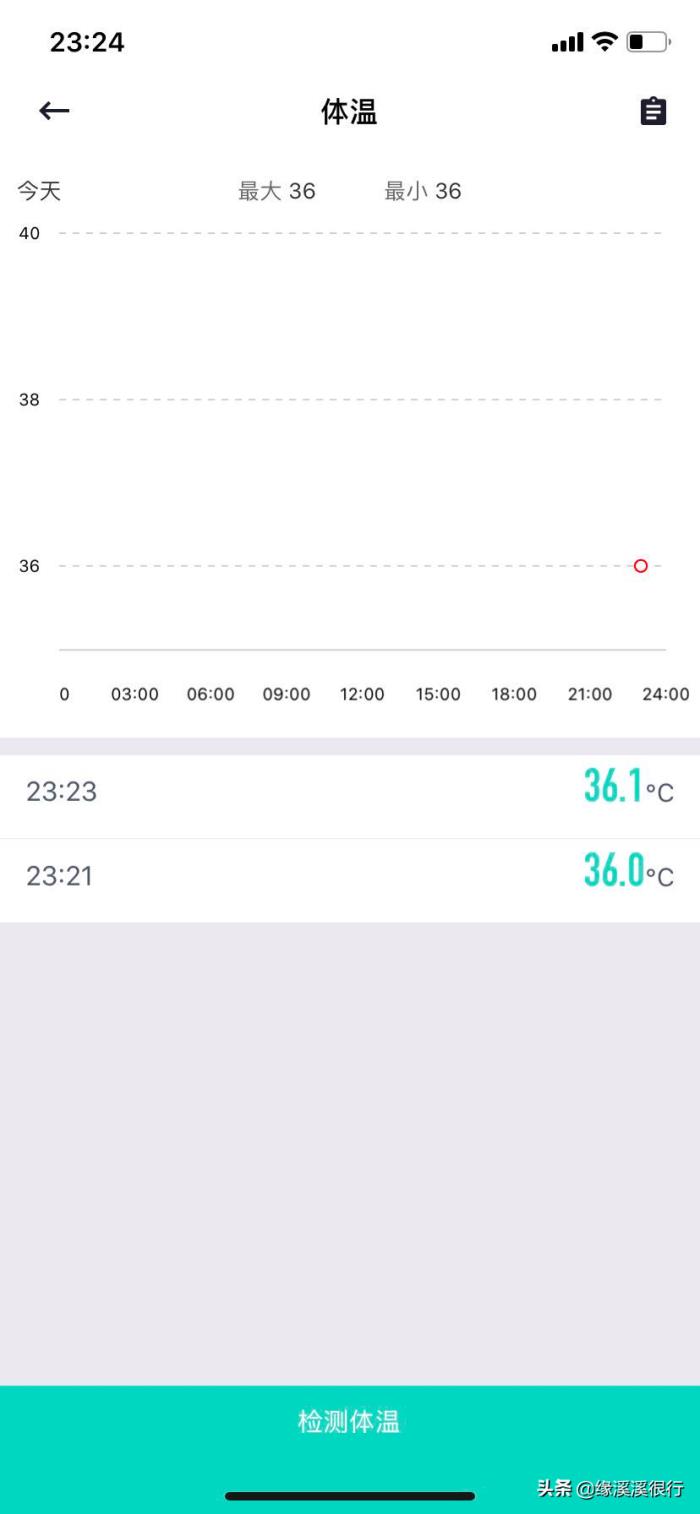700x1514 pixels.
Task: Tap the 体温 page title
Action: (349, 112)
